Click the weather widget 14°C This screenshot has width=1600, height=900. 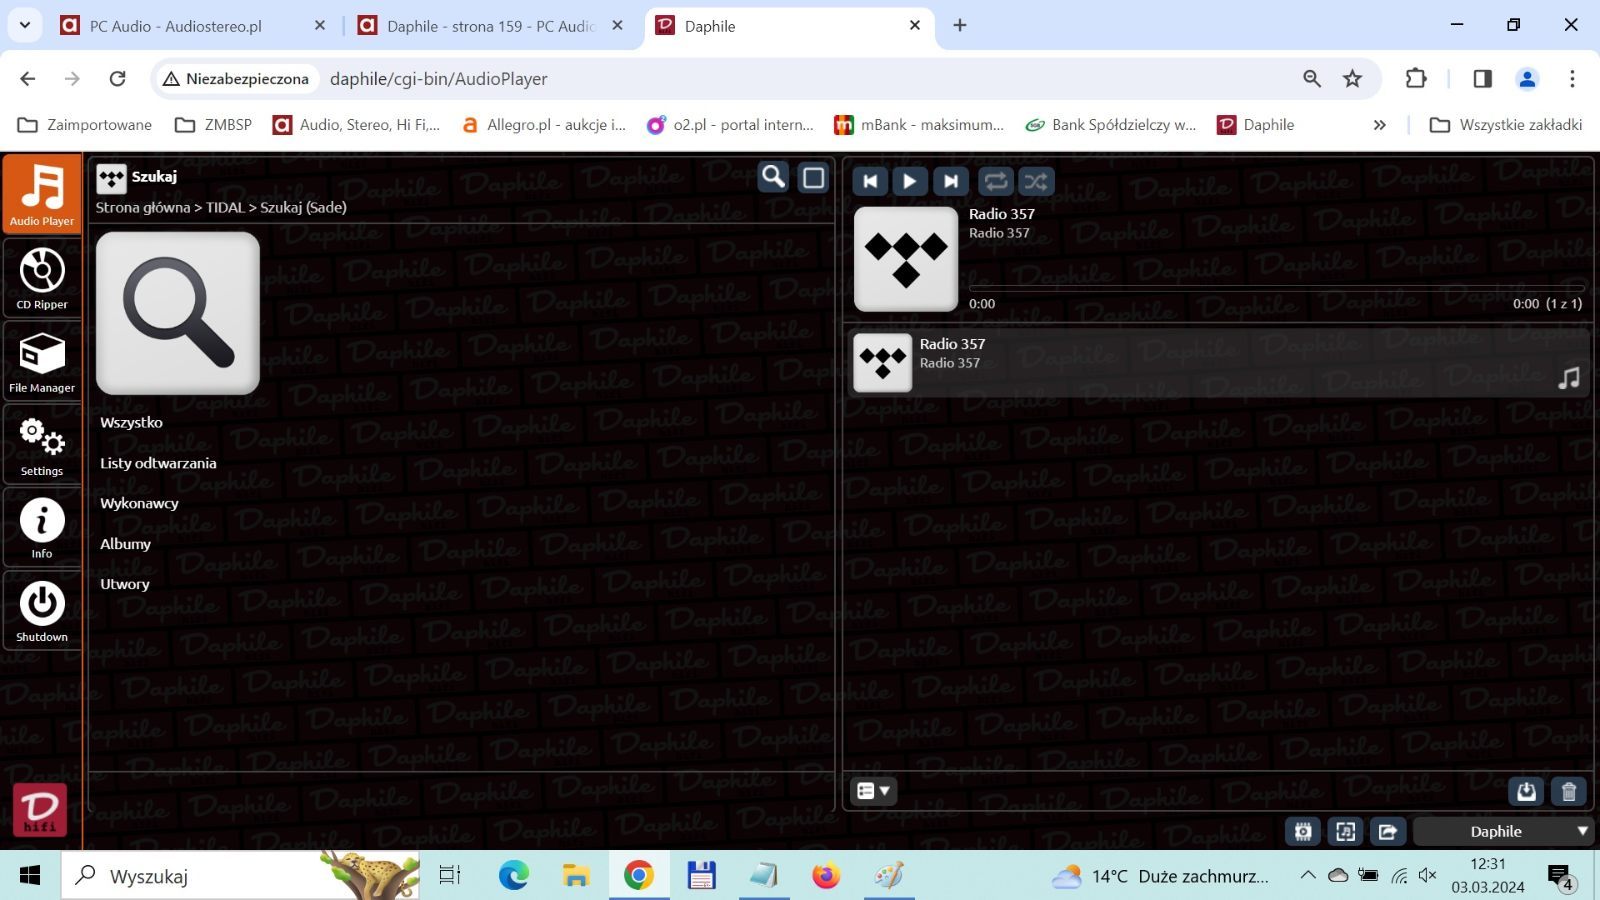click(x=1160, y=876)
